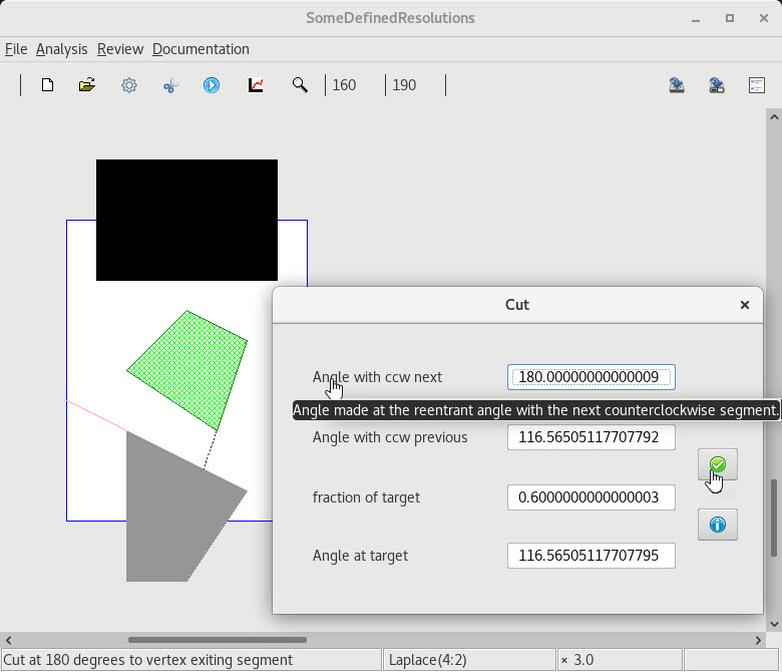This screenshot has height=672, width=782.
Task: Open the Analysis menu
Action: [61, 49]
